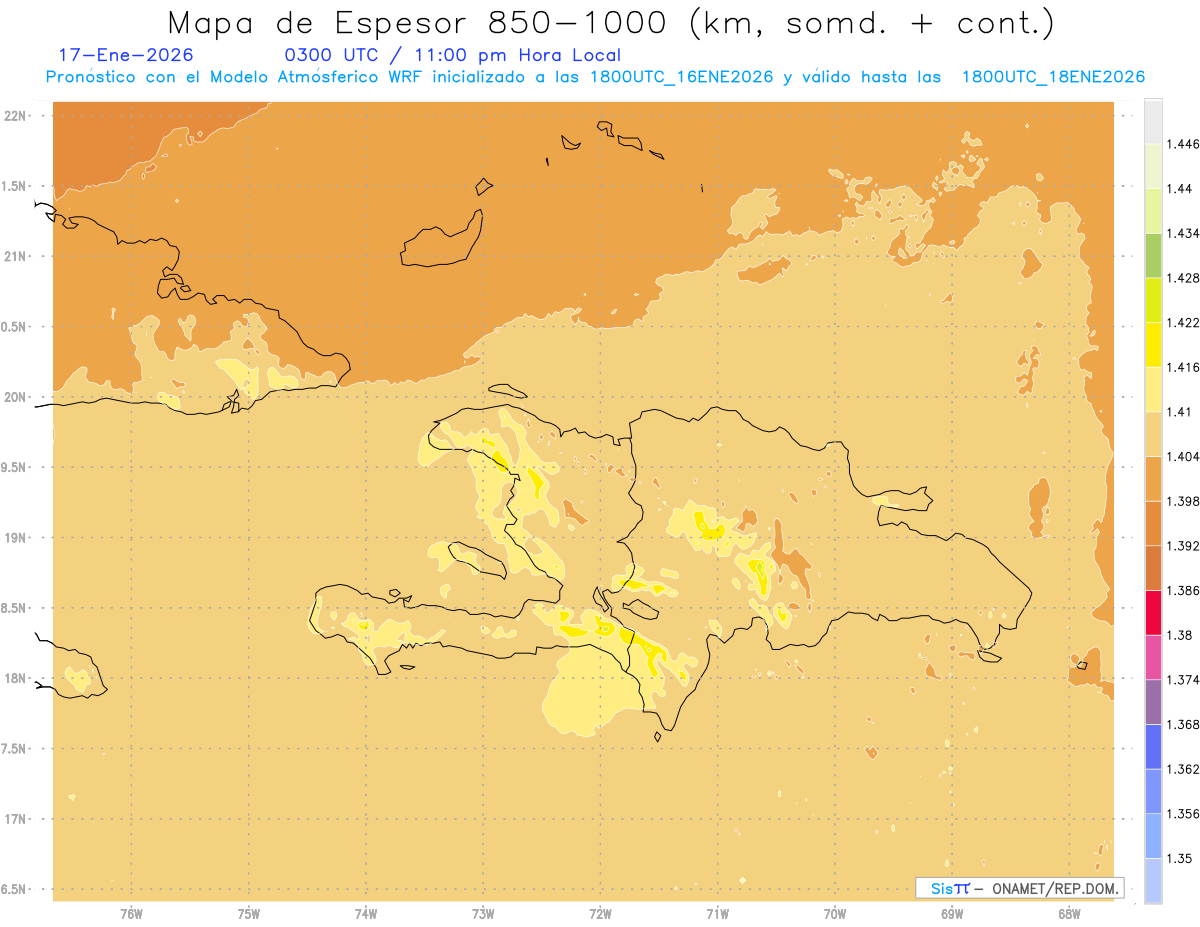Click the longitude label 74W
This screenshot has width=1200, height=927.
coord(366,914)
